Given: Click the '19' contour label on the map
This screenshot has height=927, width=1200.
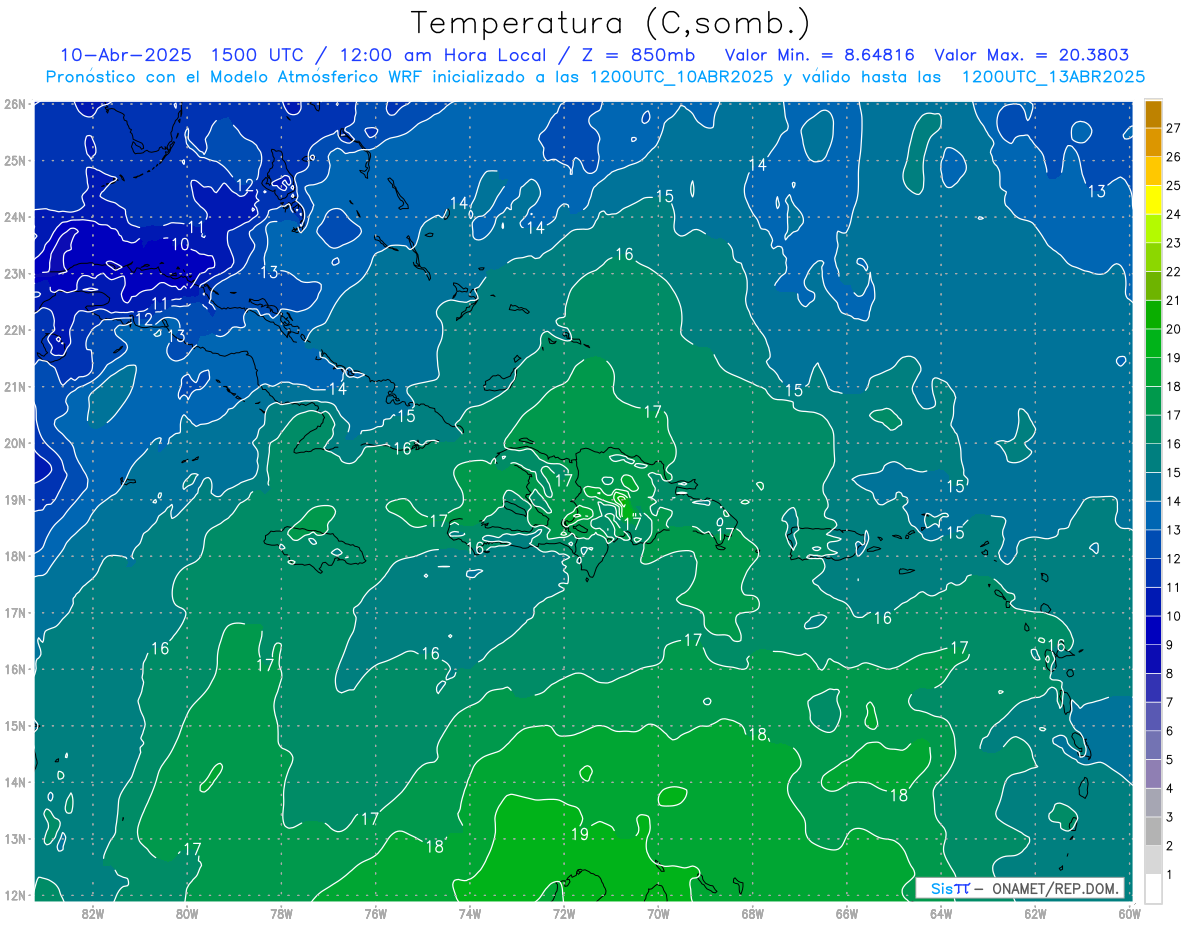Looking at the screenshot, I should coord(580,834).
